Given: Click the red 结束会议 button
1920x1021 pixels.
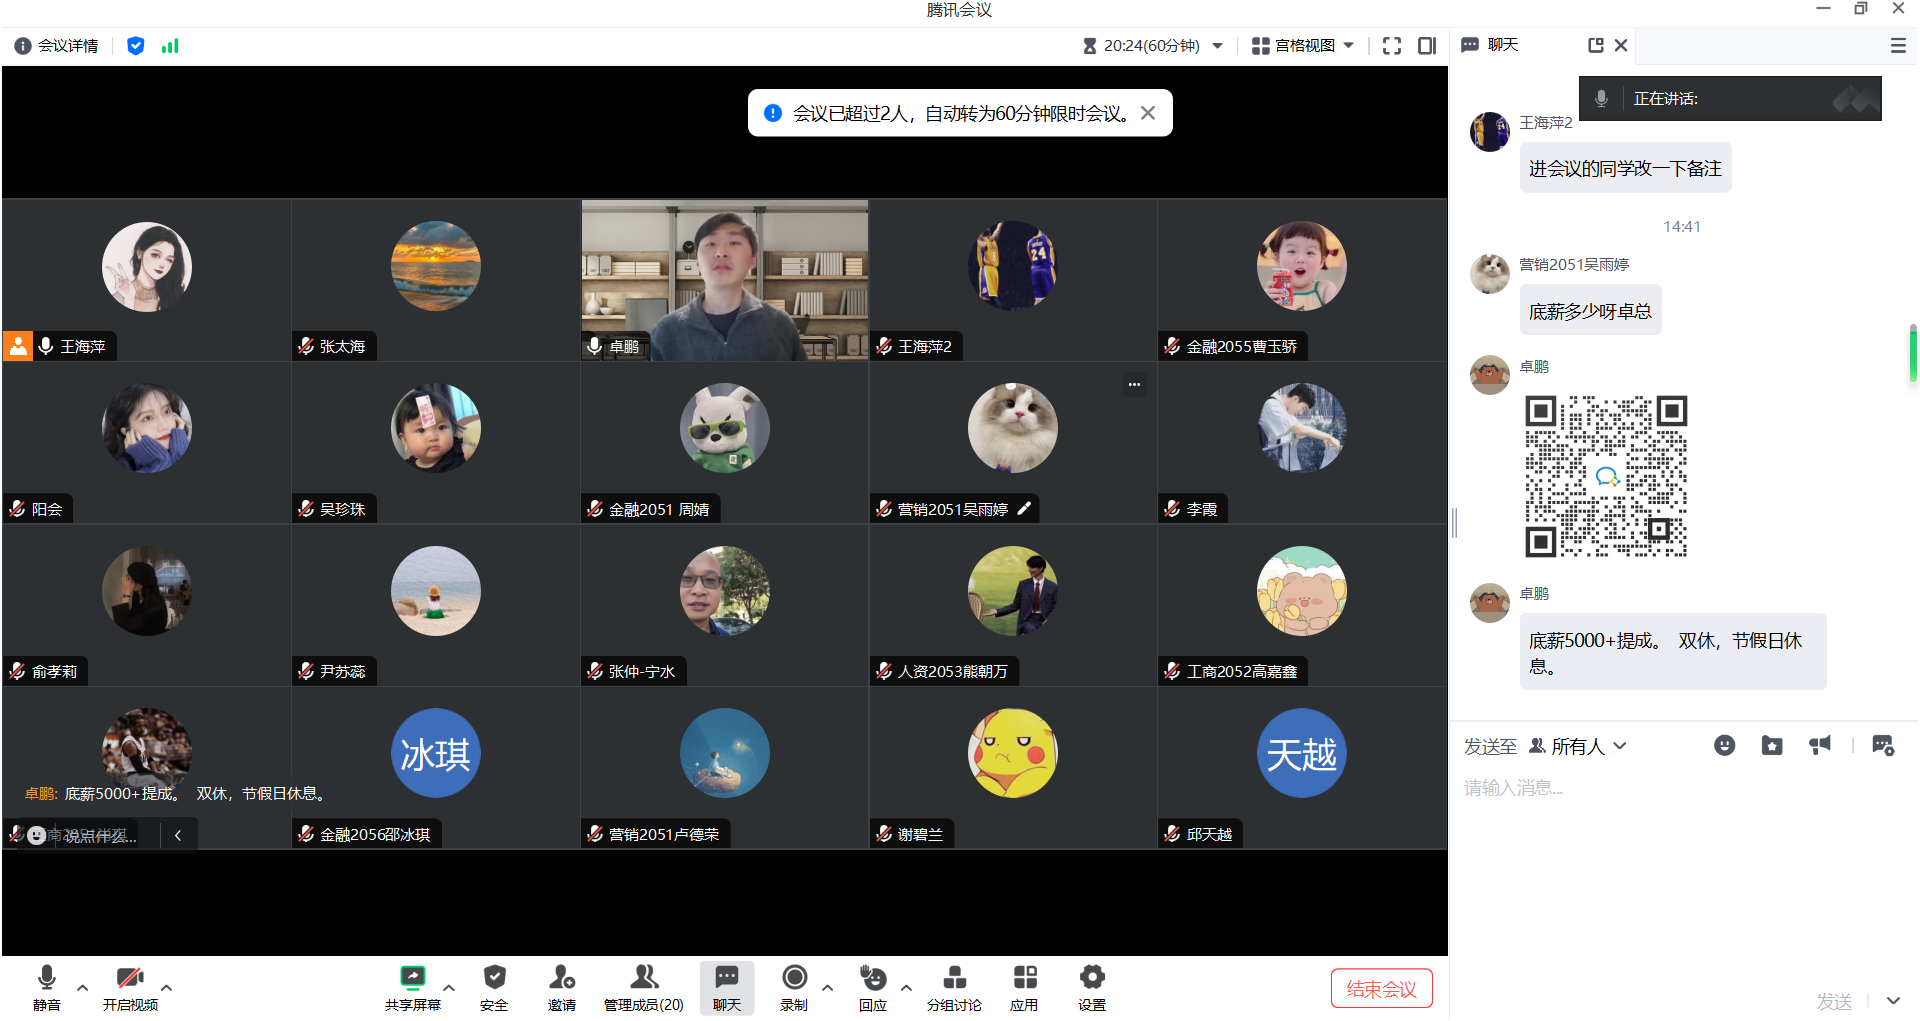Looking at the screenshot, I should pos(1381,989).
